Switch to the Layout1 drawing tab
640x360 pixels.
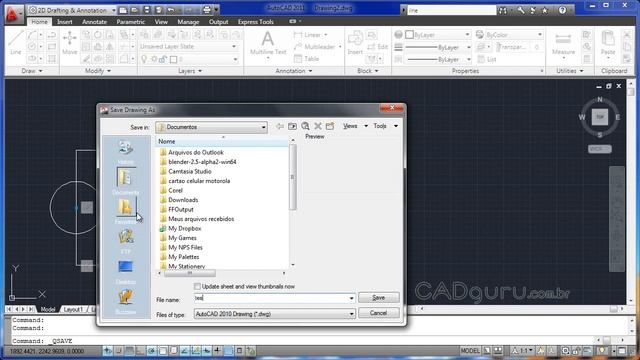pos(73,309)
